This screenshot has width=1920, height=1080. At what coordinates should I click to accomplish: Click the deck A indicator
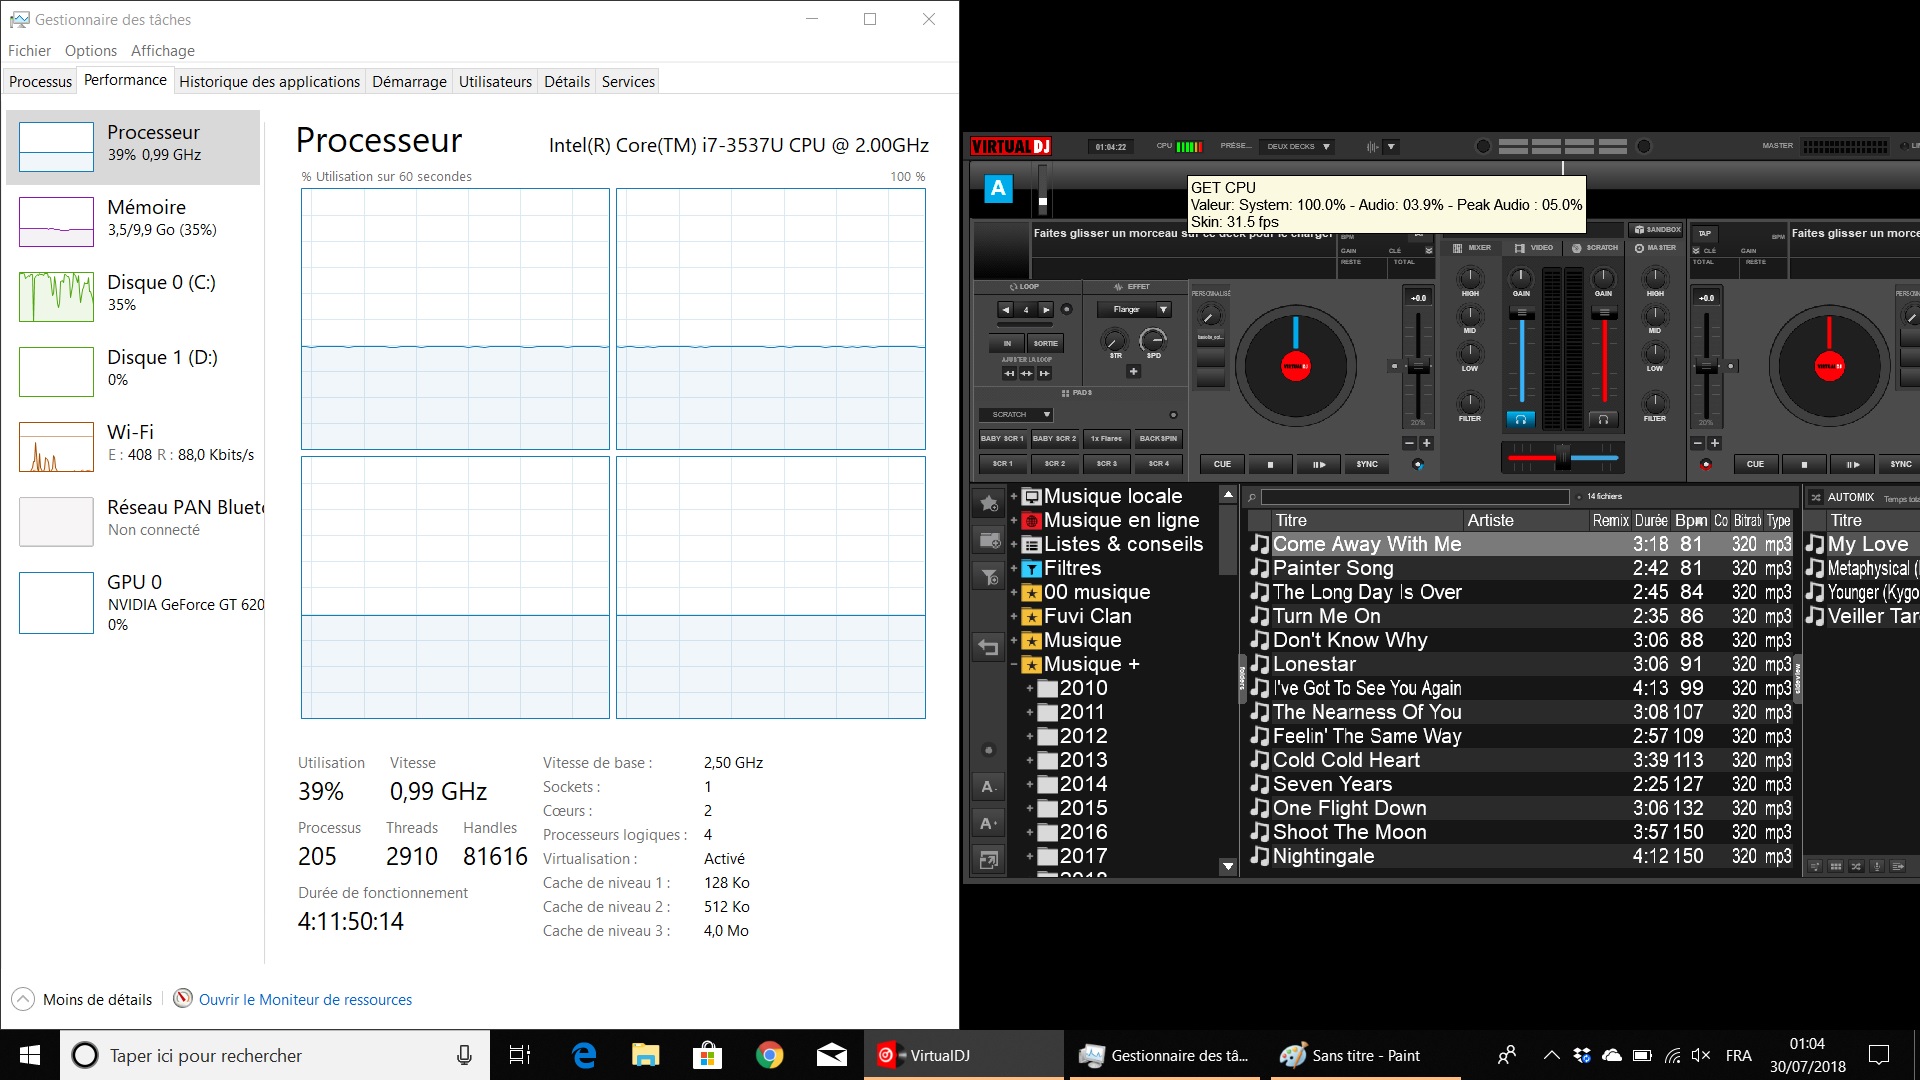tap(998, 189)
